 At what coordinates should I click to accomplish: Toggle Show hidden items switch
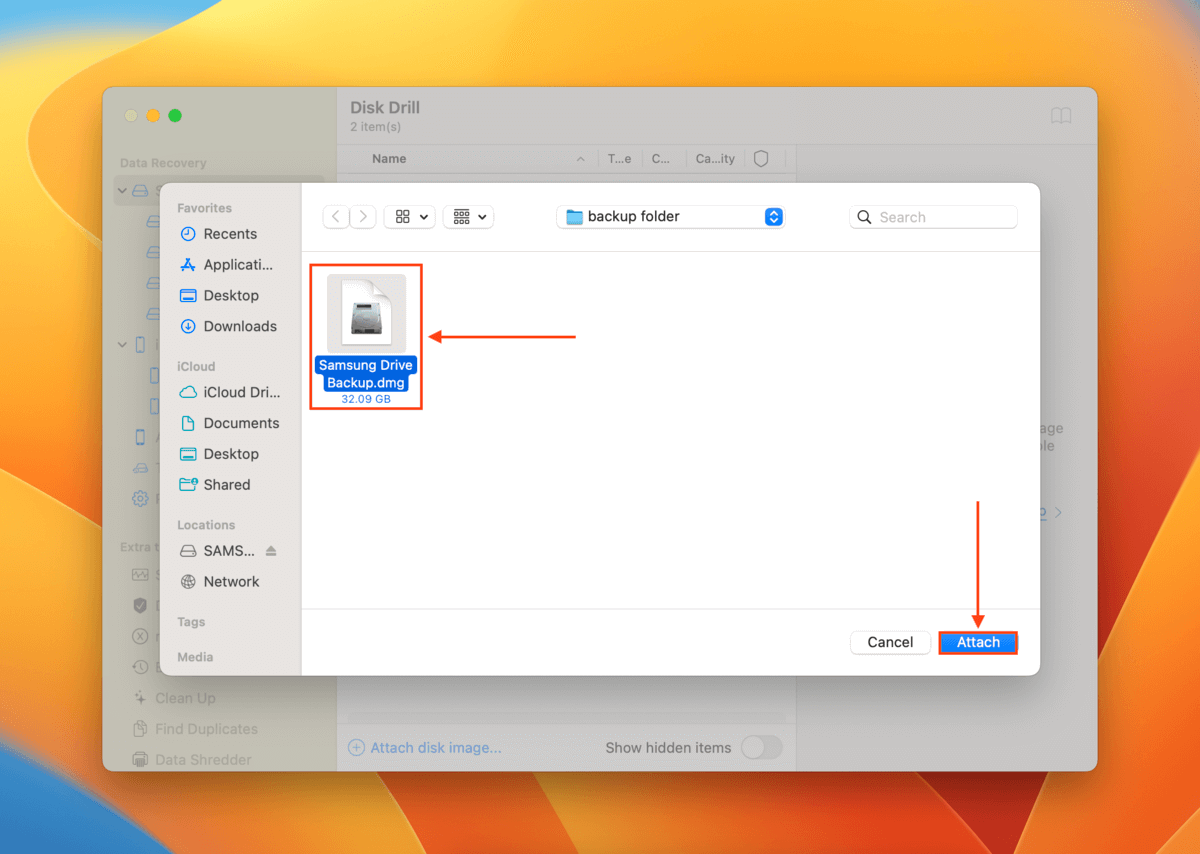(761, 747)
